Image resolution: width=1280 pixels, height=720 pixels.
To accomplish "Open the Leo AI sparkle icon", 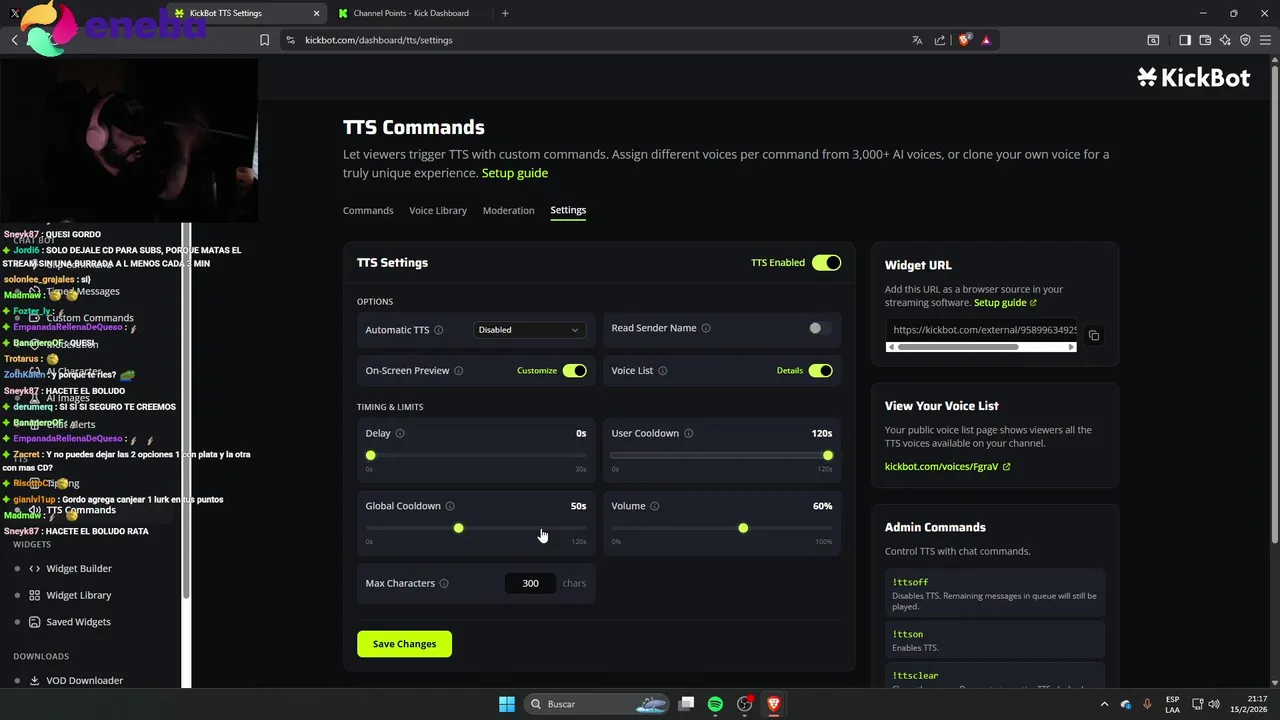I will point(1225,40).
